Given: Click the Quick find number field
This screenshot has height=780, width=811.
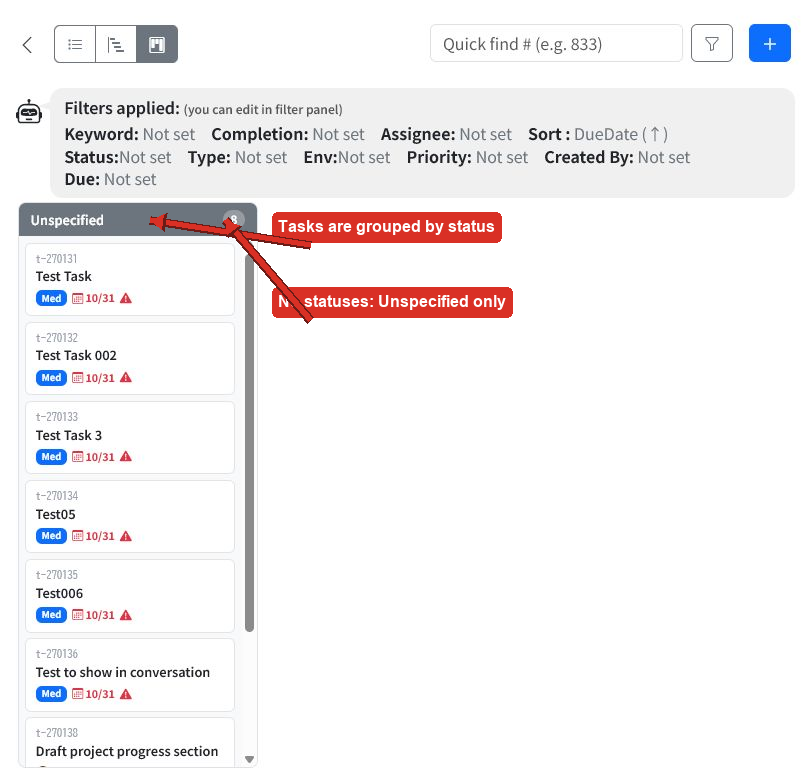Looking at the screenshot, I should (556, 43).
